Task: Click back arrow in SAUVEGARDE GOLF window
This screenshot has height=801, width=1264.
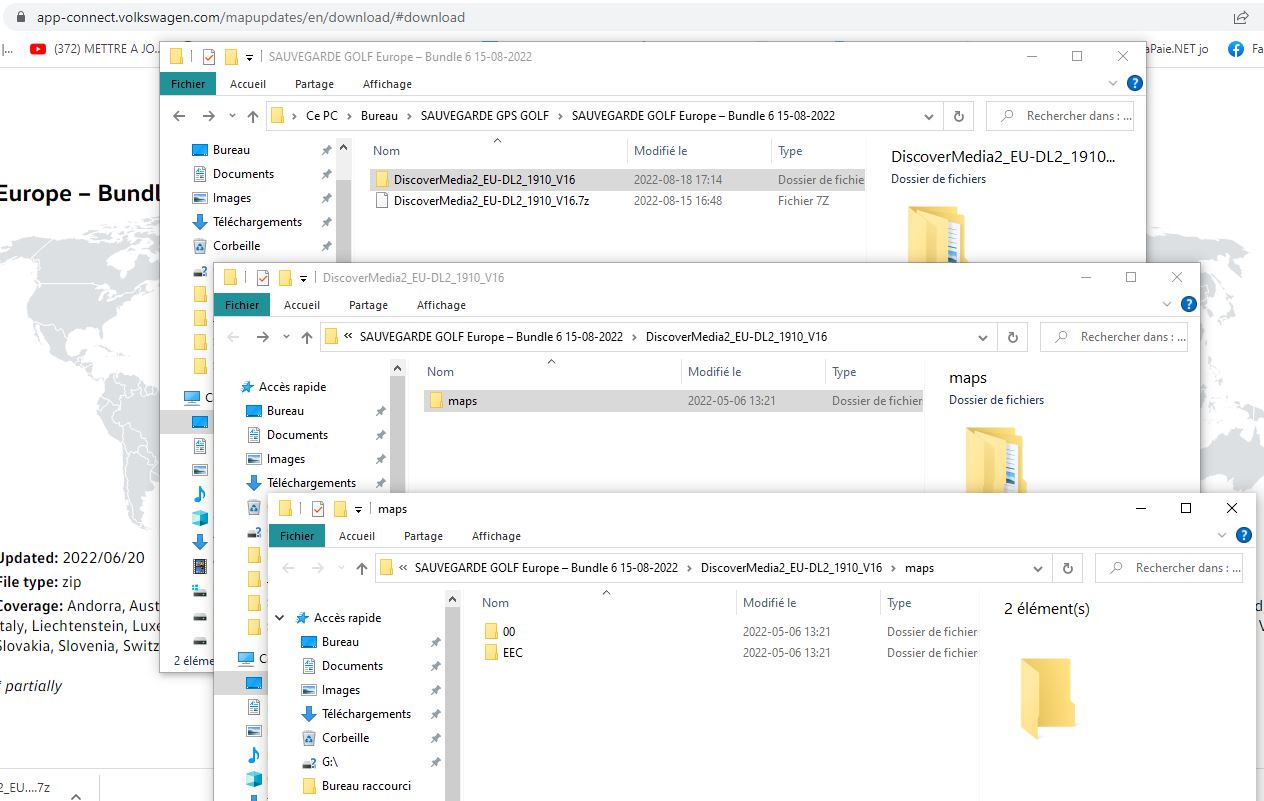Action: [179, 116]
